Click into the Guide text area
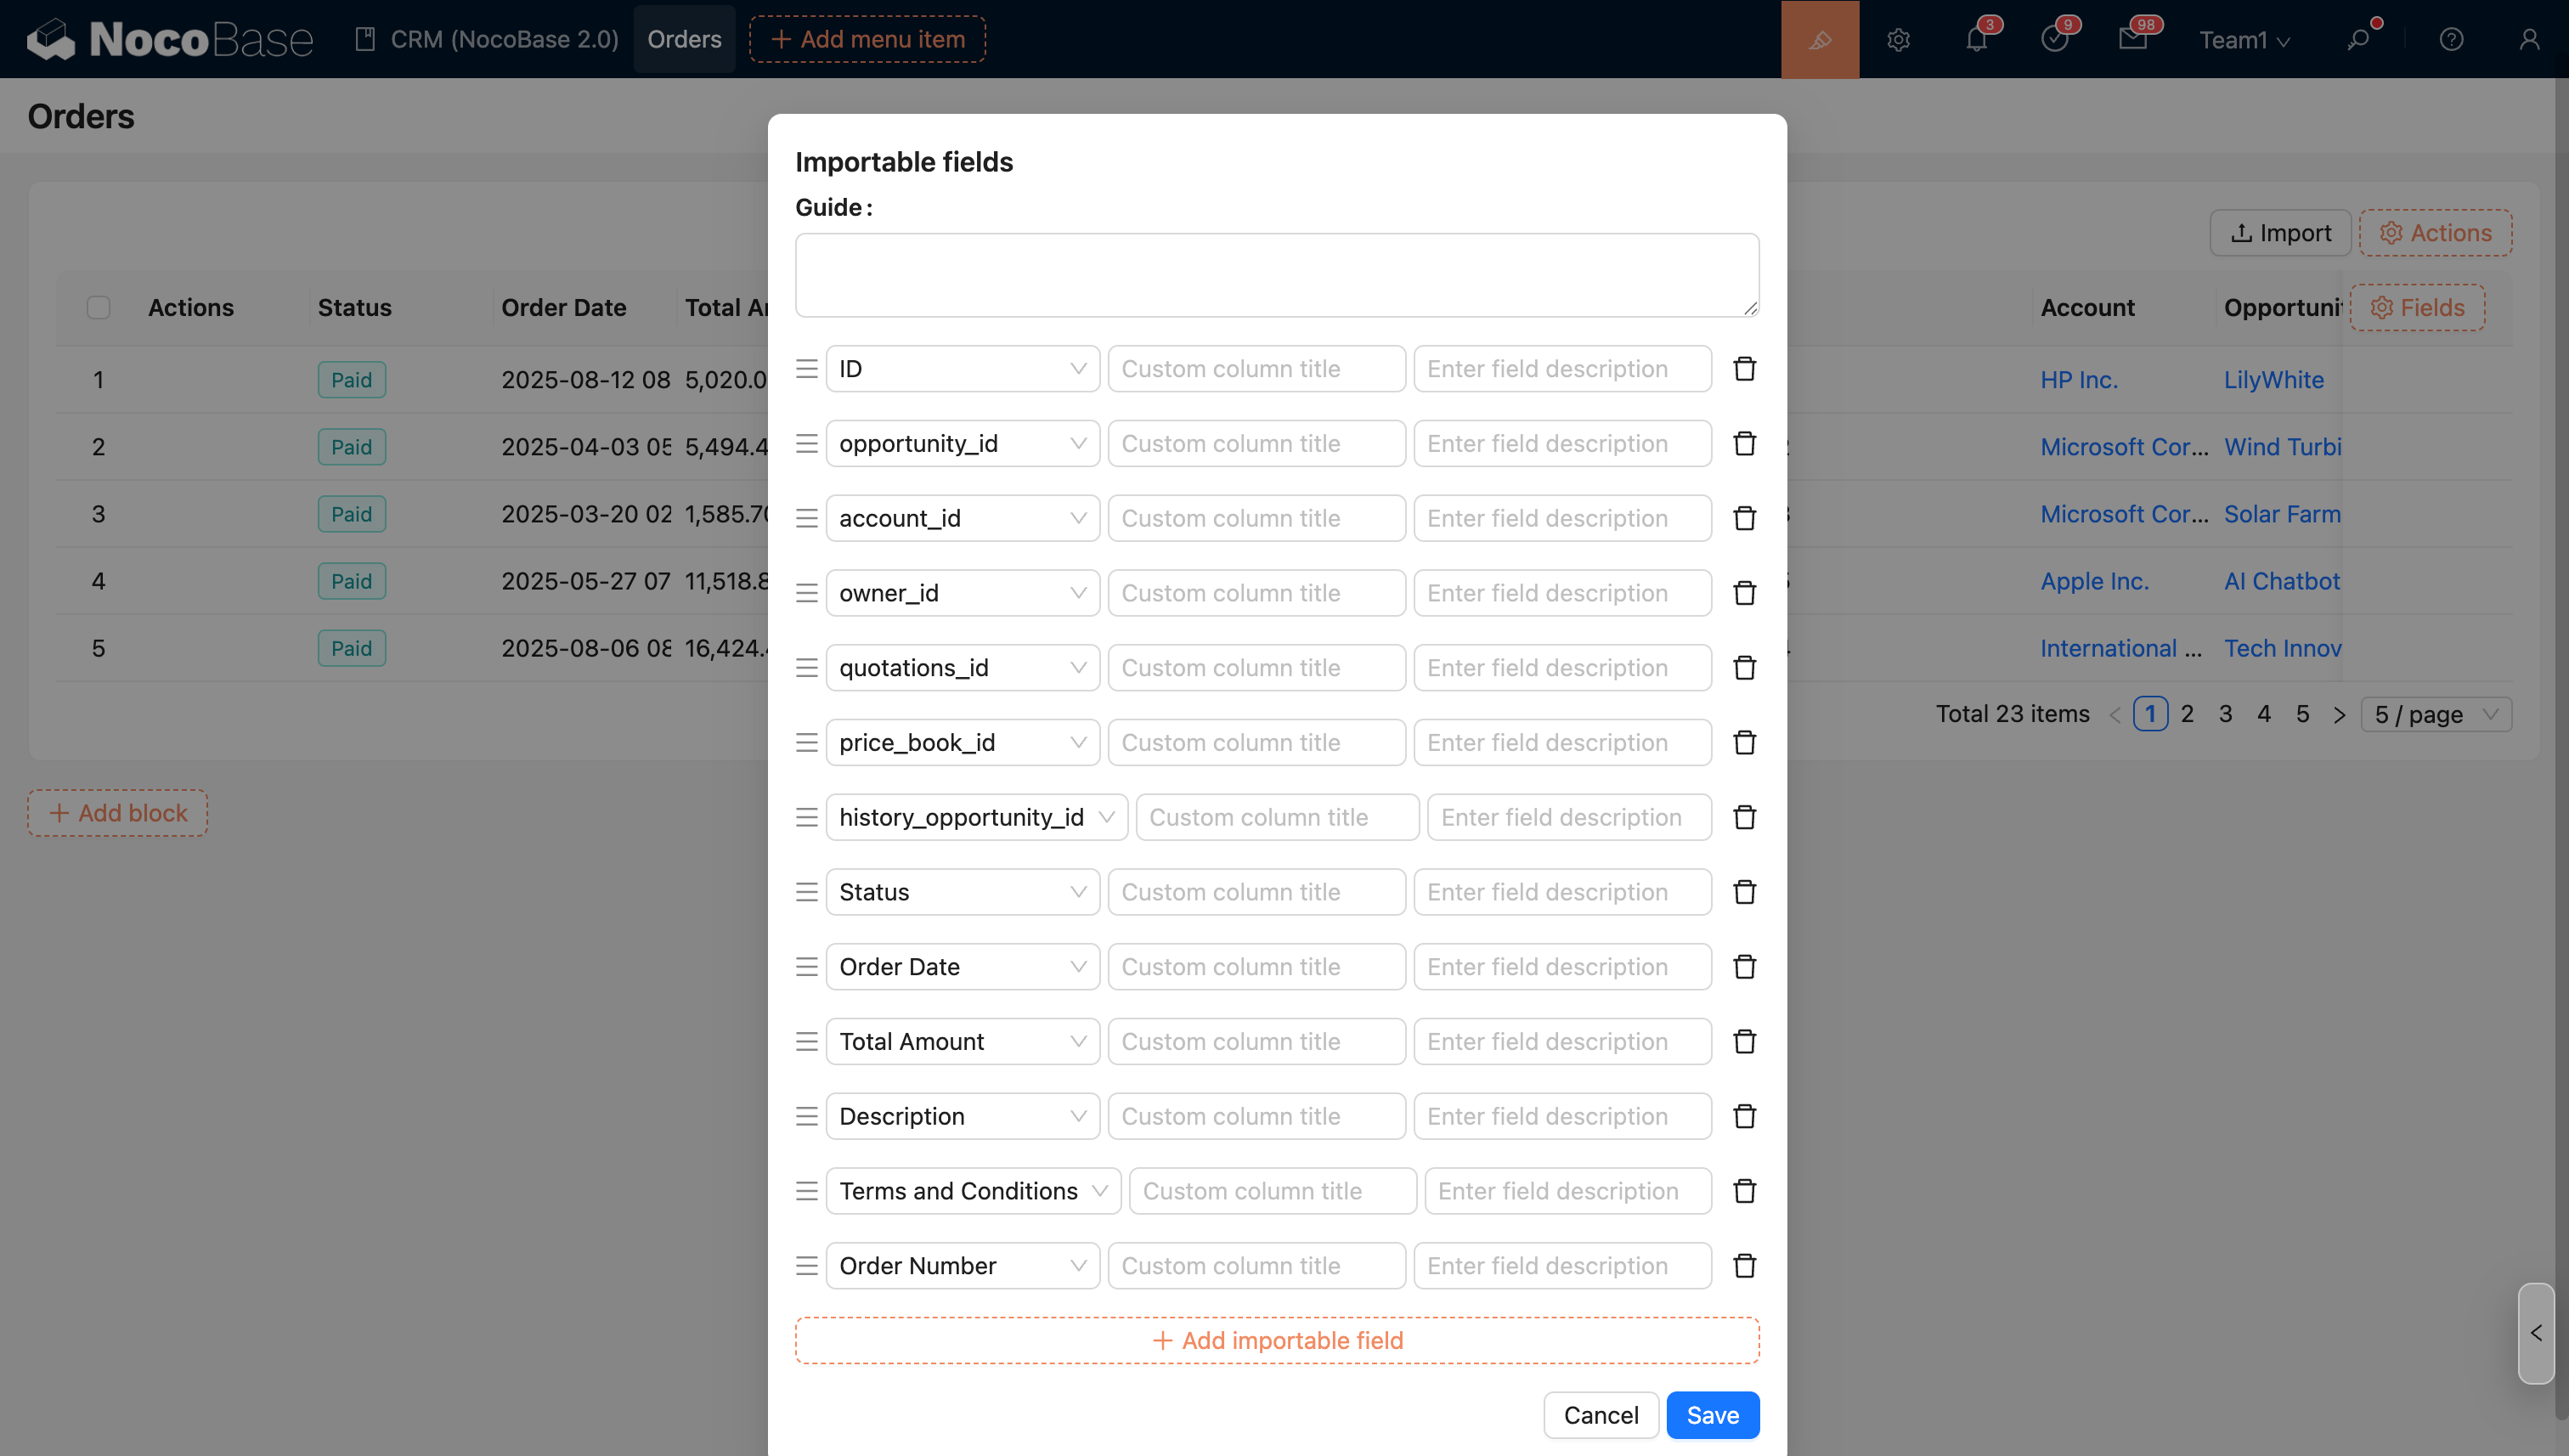 1277,275
